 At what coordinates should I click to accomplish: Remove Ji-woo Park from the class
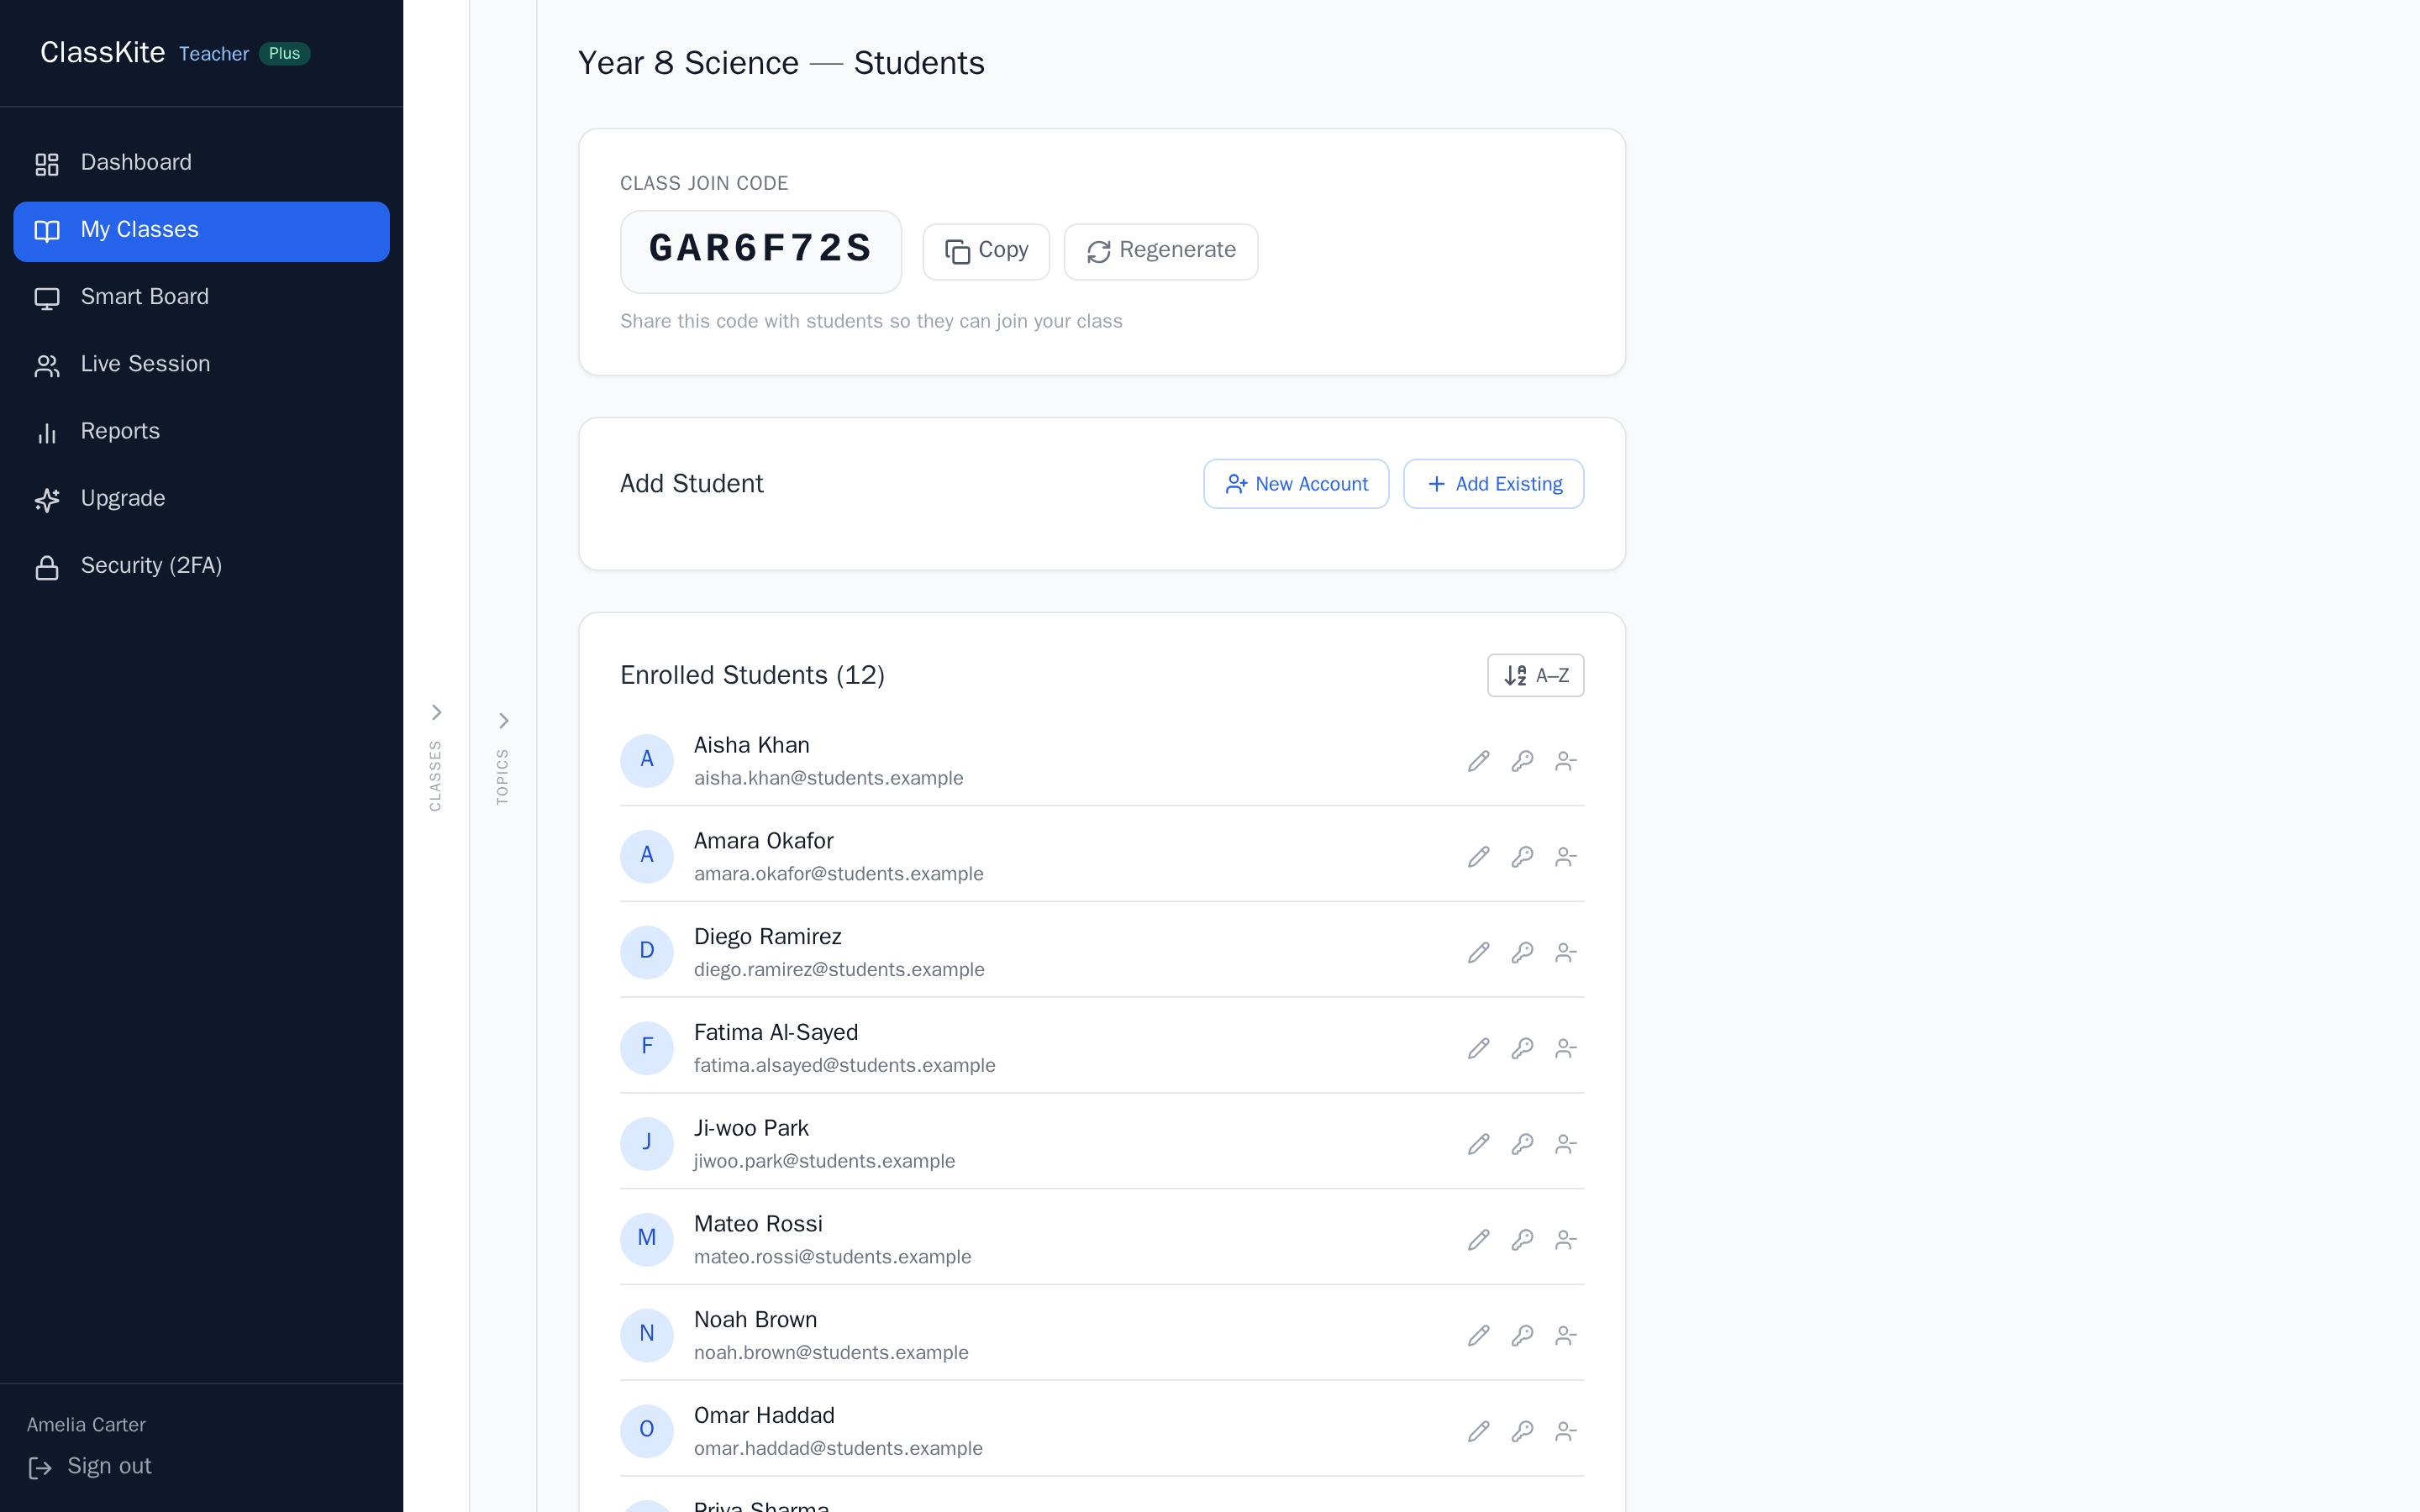1566,1144
